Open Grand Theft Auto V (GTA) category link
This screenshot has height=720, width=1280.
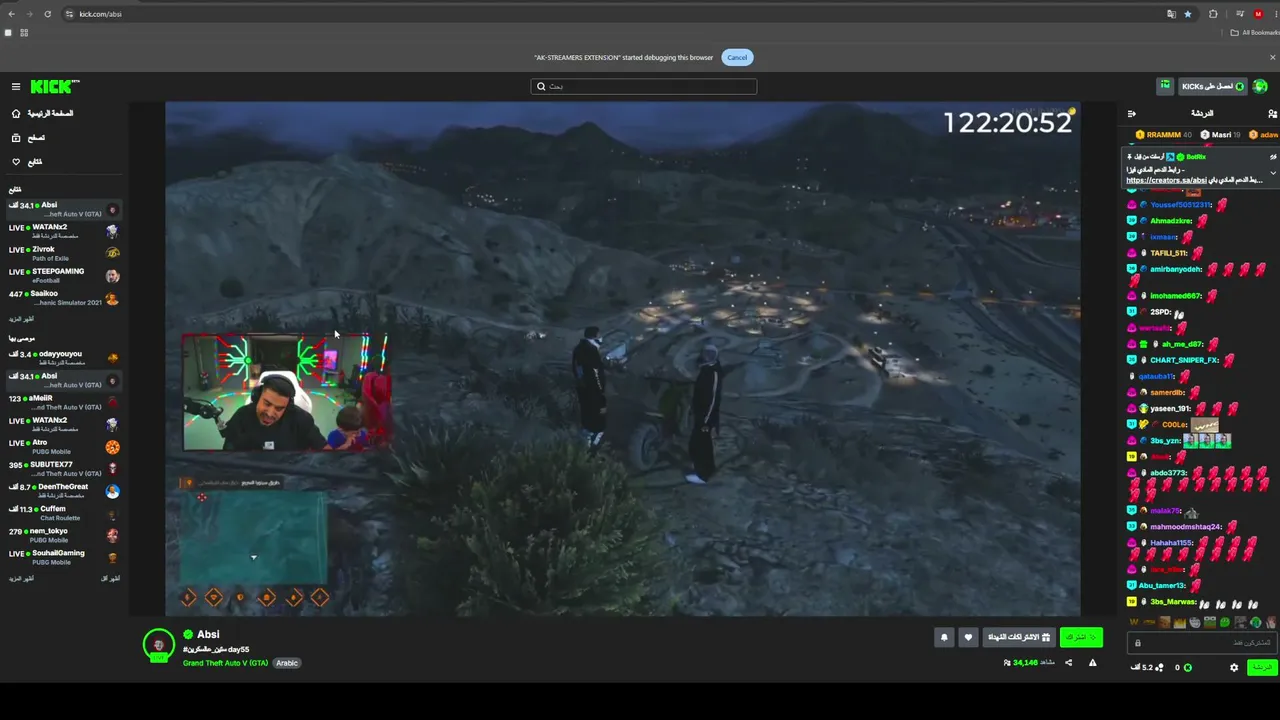pos(225,663)
